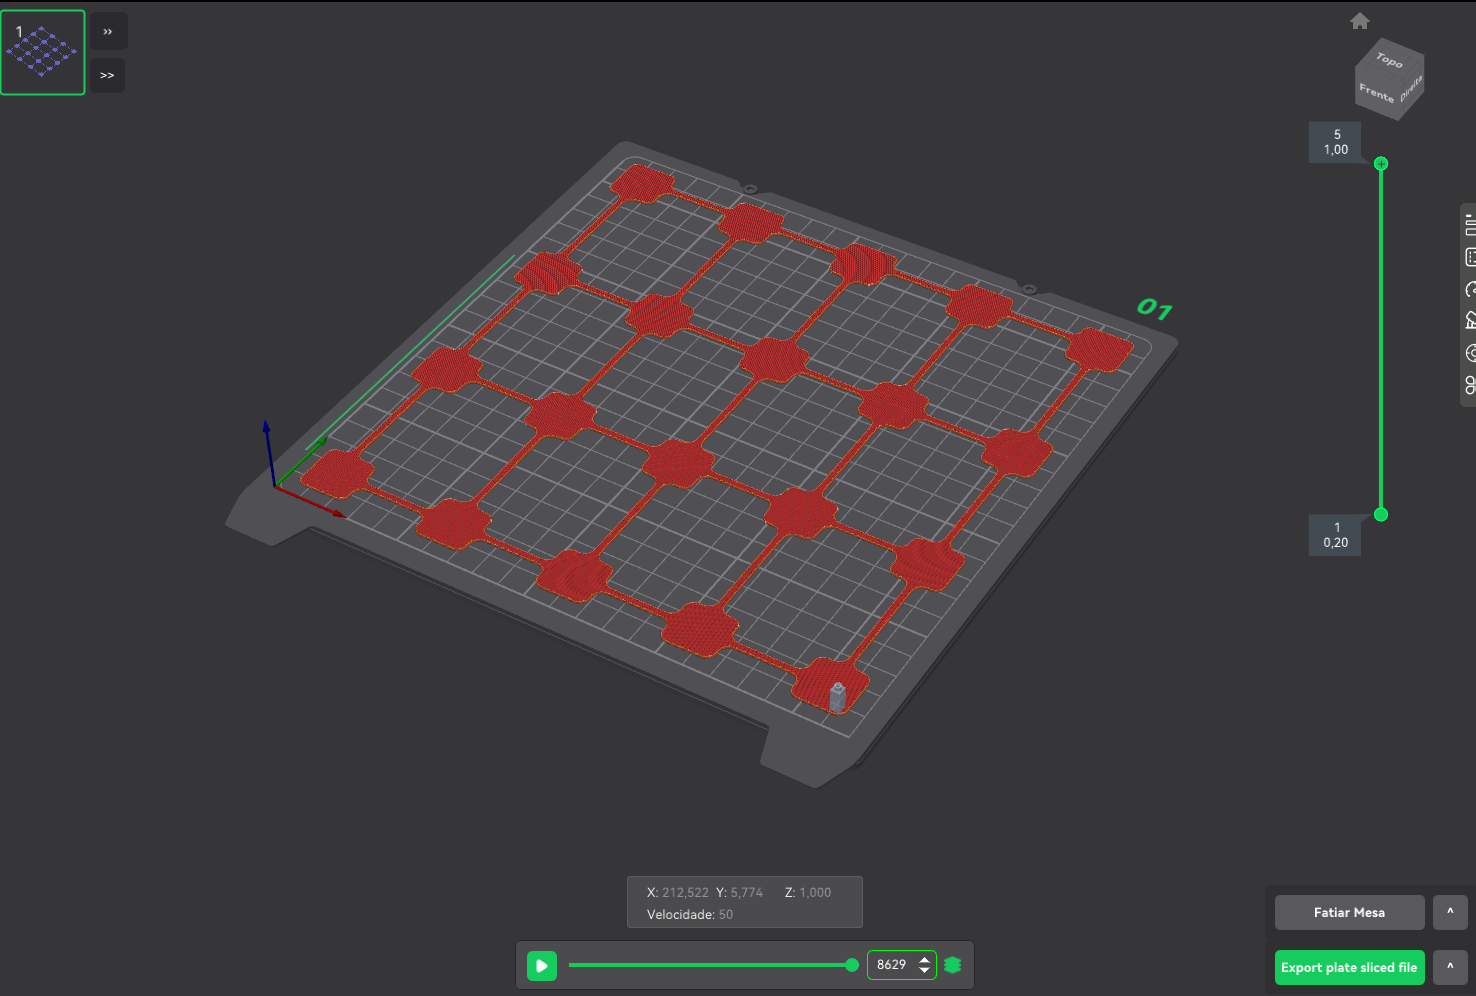Open the dropdown arrow beside Fatiar Mesa
Image resolution: width=1476 pixels, height=996 pixels.
click(x=1450, y=912)
